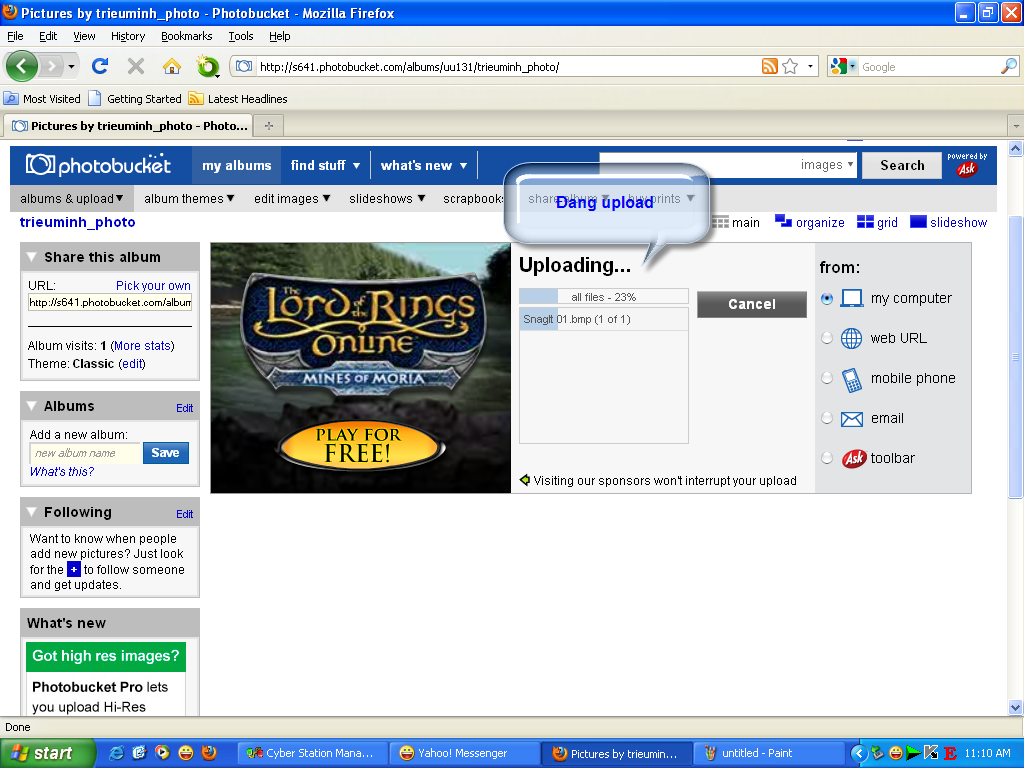Click the media player quick launch icon

162,753
